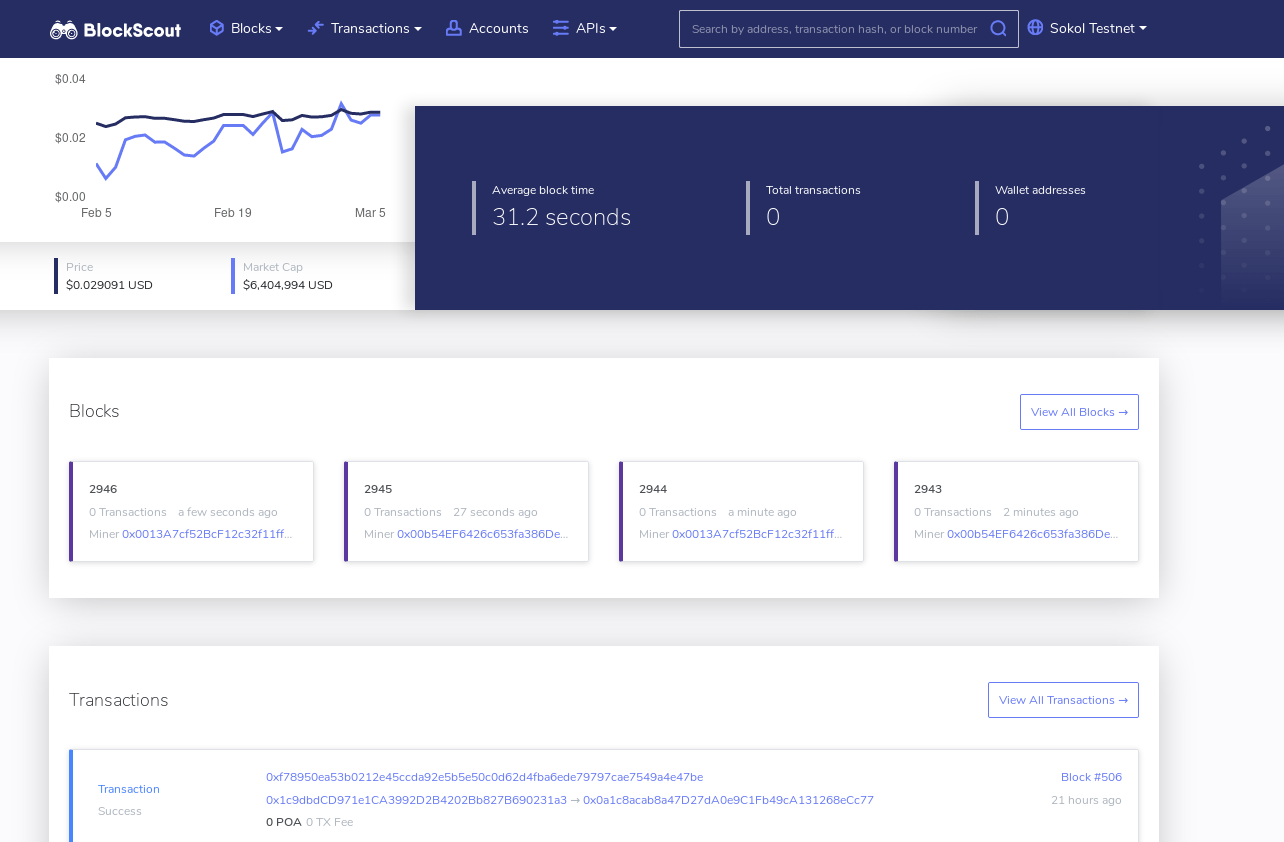1284x842 pixels.
Task: Expand the APIs dropdown menu
Action: pos(585,28)
